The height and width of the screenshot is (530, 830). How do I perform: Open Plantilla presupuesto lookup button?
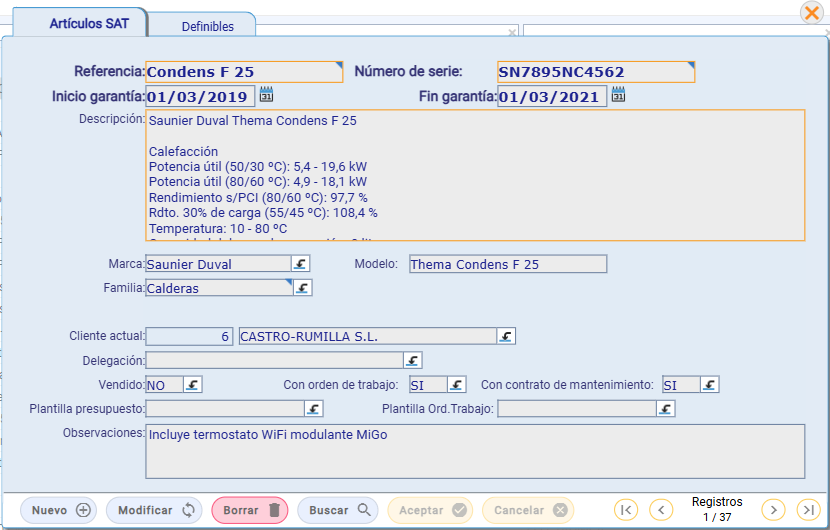click(314, 409)
